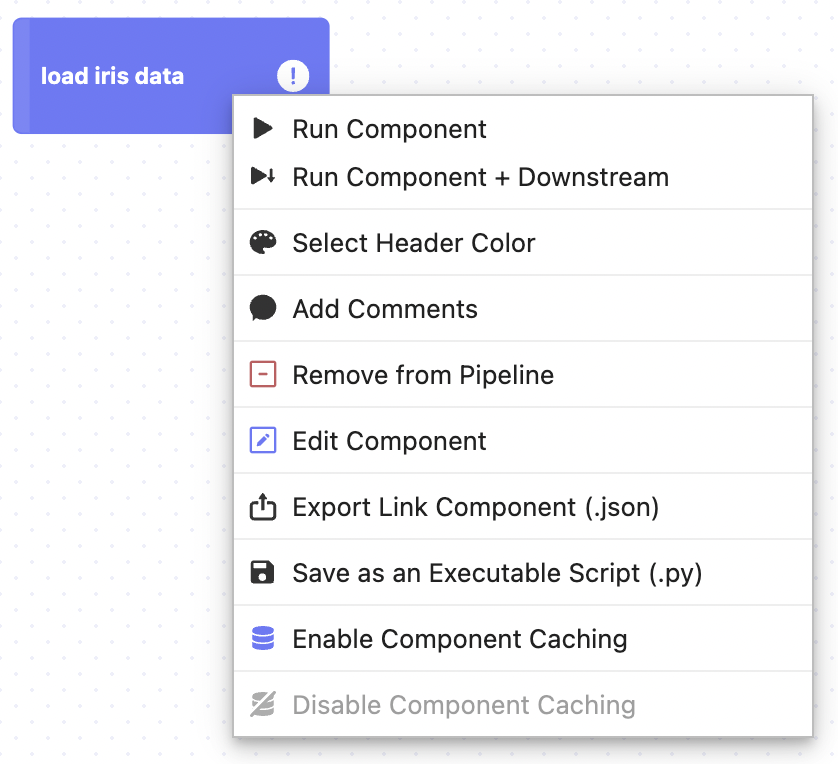Click the floppy disk save icon

262,573
